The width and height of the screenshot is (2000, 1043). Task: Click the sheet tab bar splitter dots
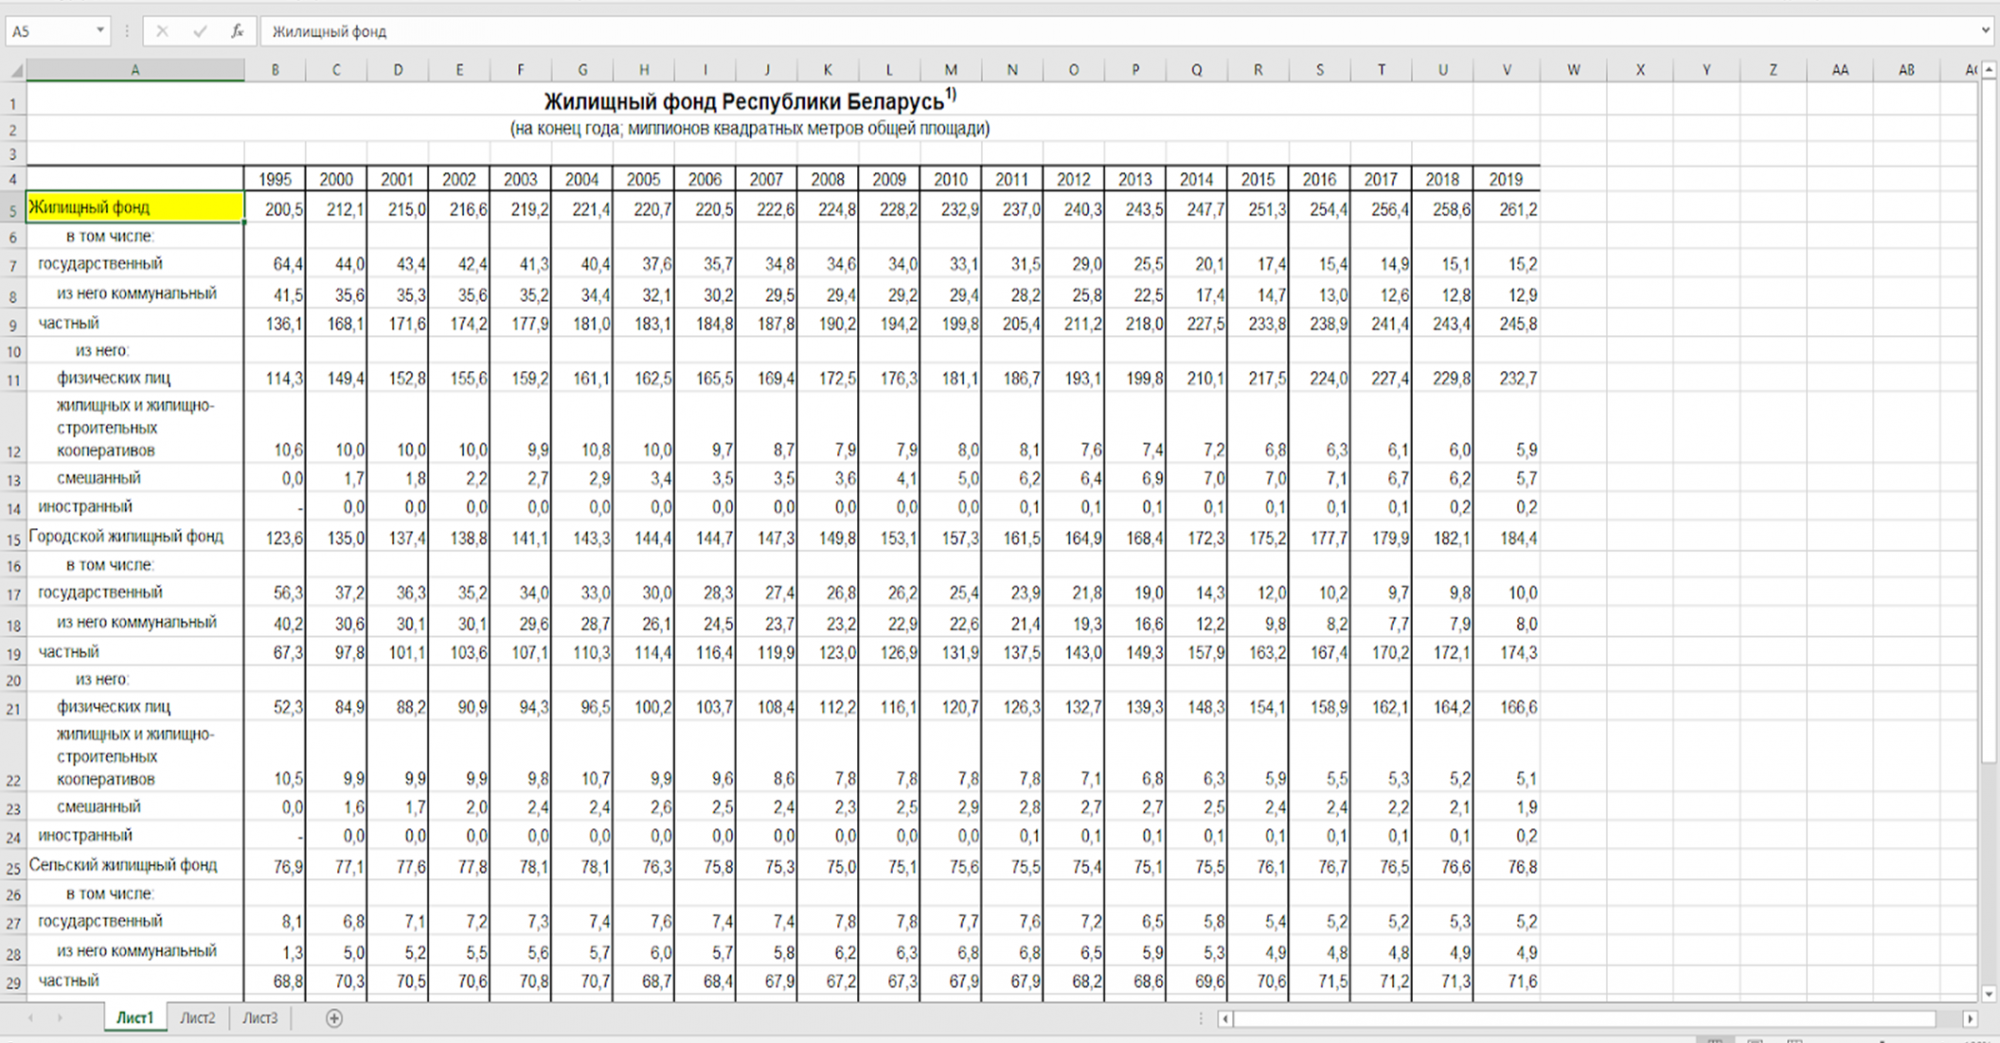1201,1019
